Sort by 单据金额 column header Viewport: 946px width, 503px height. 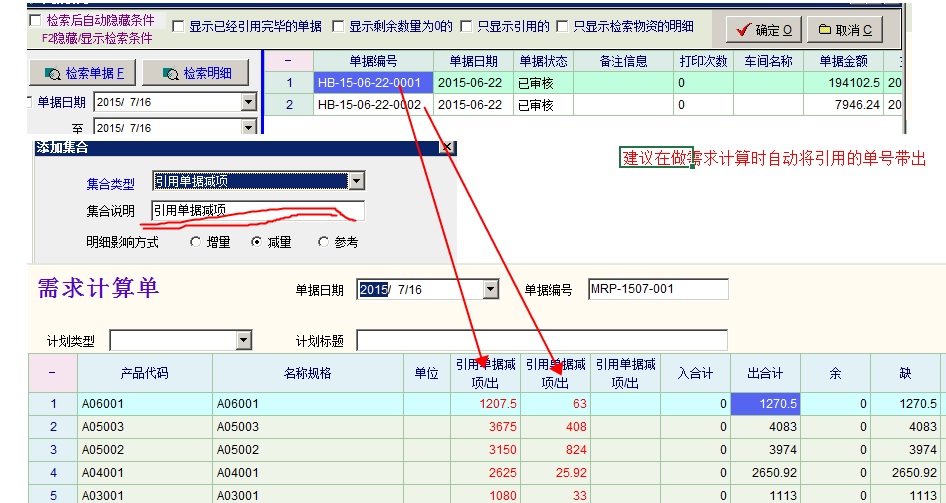pos(842,61)
